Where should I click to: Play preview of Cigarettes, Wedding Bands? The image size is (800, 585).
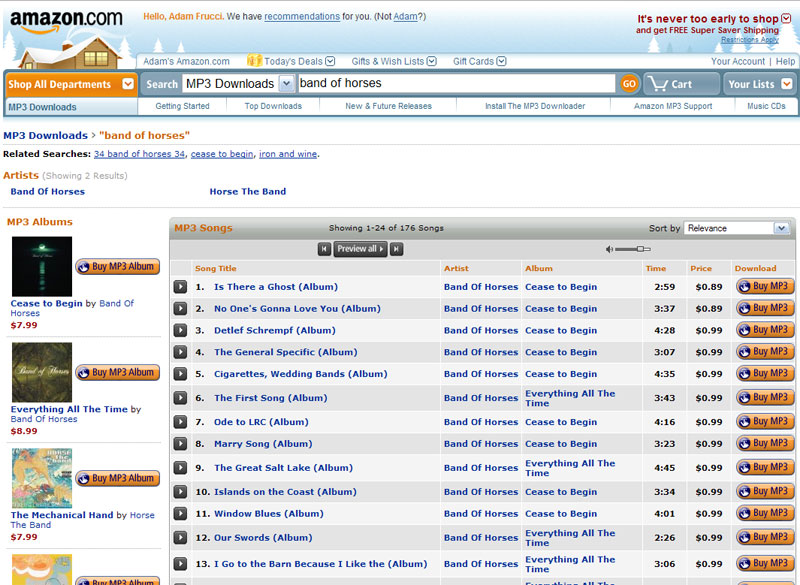point(180,374)
